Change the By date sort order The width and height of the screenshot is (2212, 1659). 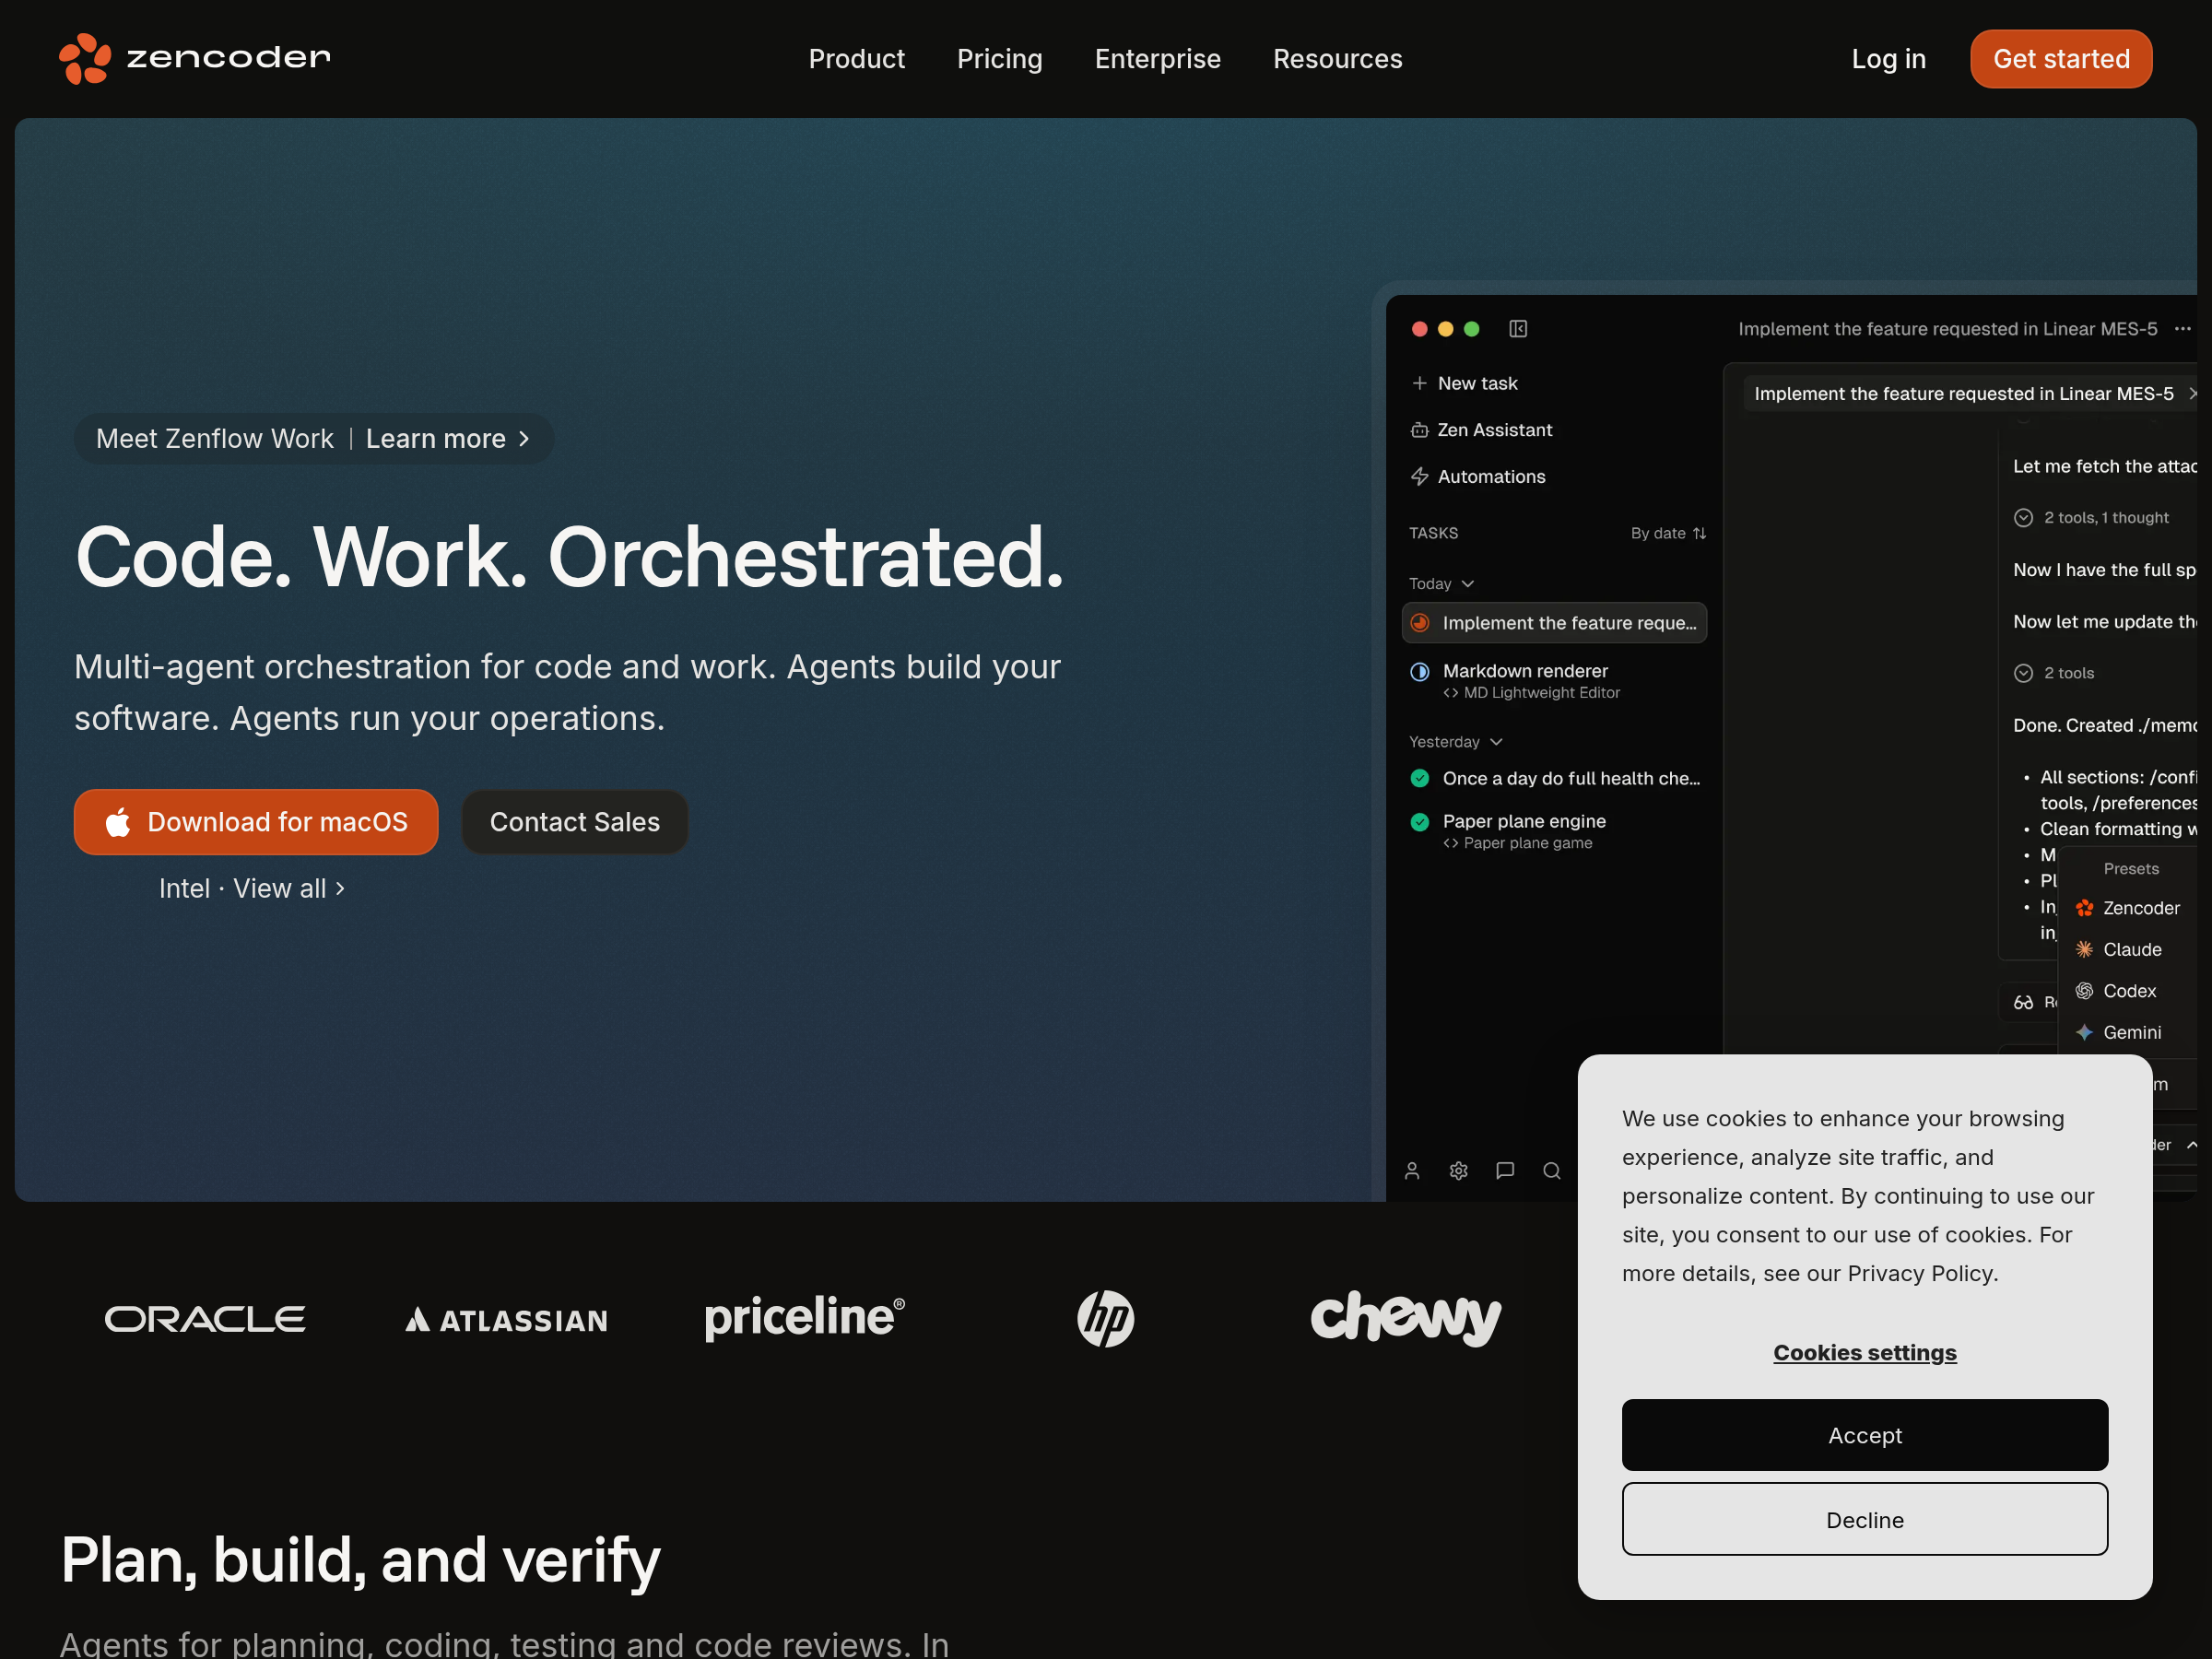coord(1668,533)
